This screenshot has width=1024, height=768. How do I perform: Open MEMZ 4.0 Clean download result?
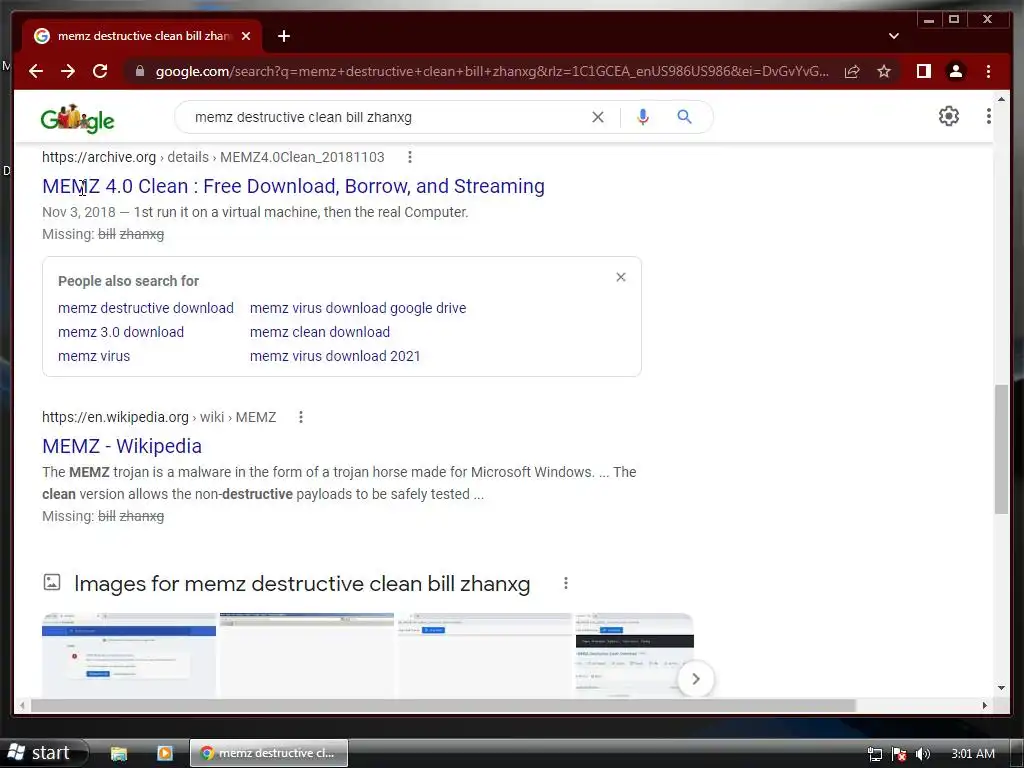click(293, 186)
